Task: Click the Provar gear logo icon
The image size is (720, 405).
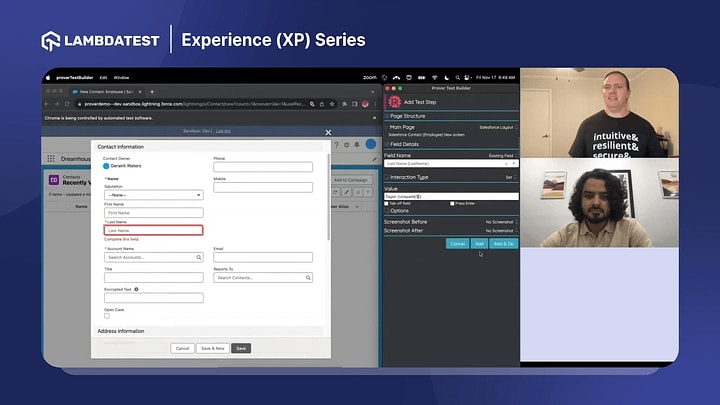Action: 394,102
